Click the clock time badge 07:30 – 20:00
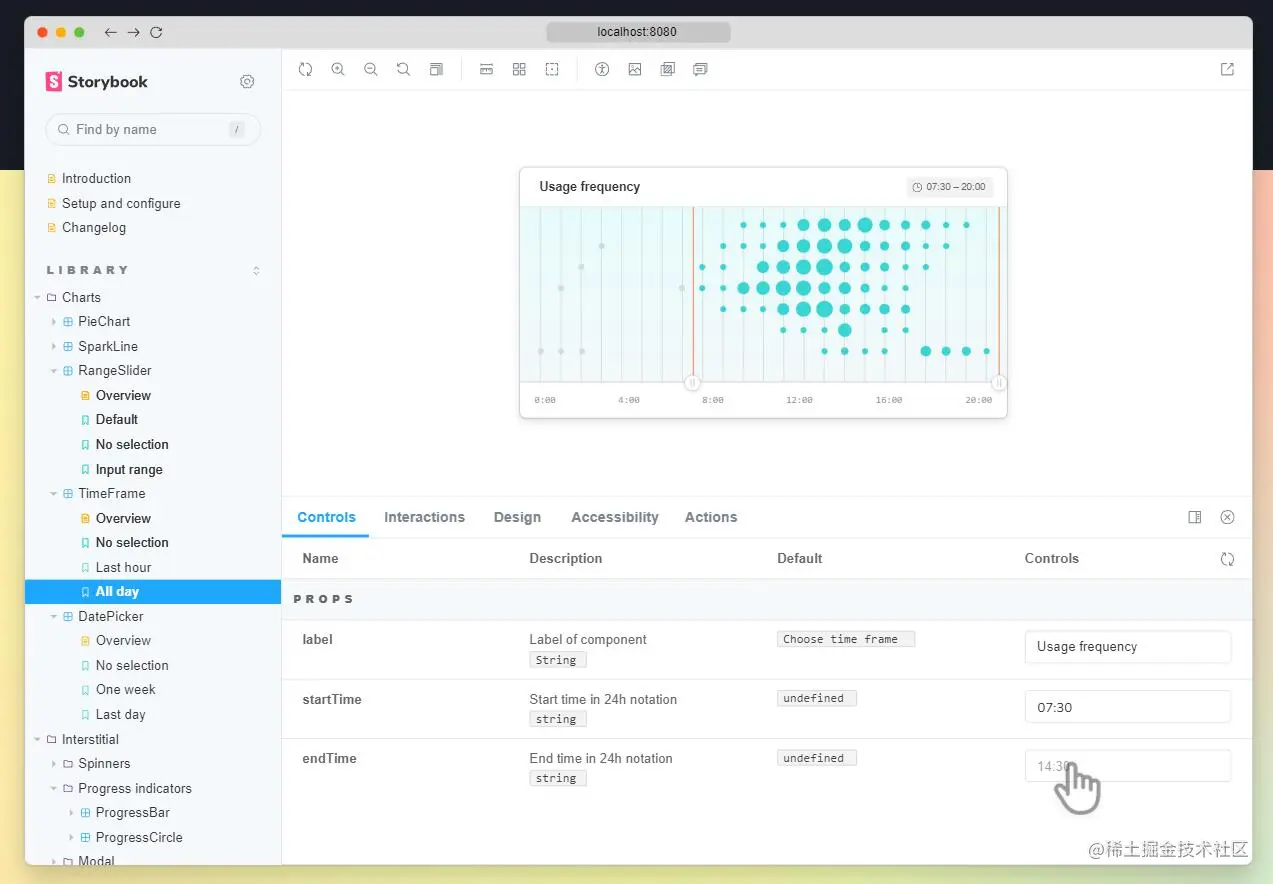This screenshot has width=1273, height=884. pos(949,187)
